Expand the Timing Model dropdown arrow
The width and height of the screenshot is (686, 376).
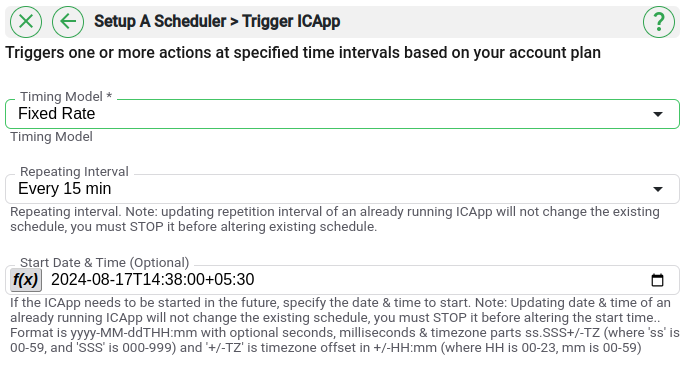[x=658, y=114]
